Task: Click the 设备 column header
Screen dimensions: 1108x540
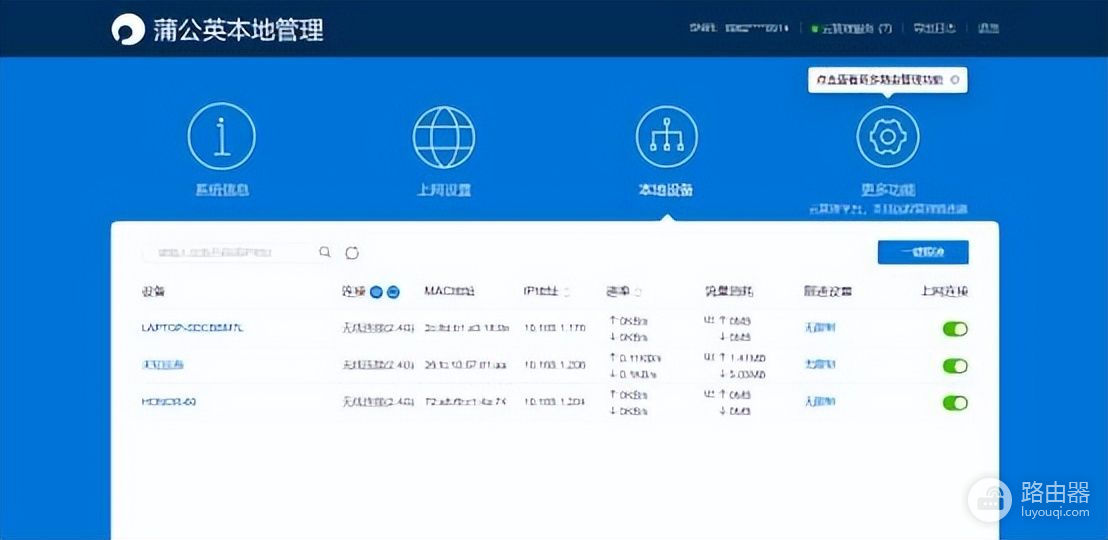Action: tap(153, 292)
